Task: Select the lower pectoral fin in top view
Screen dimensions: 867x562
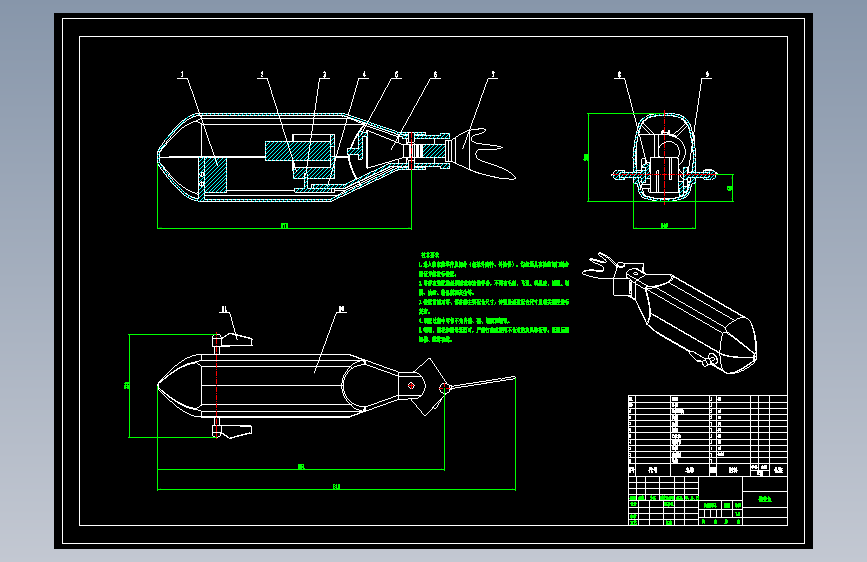Action: (233, 429)
